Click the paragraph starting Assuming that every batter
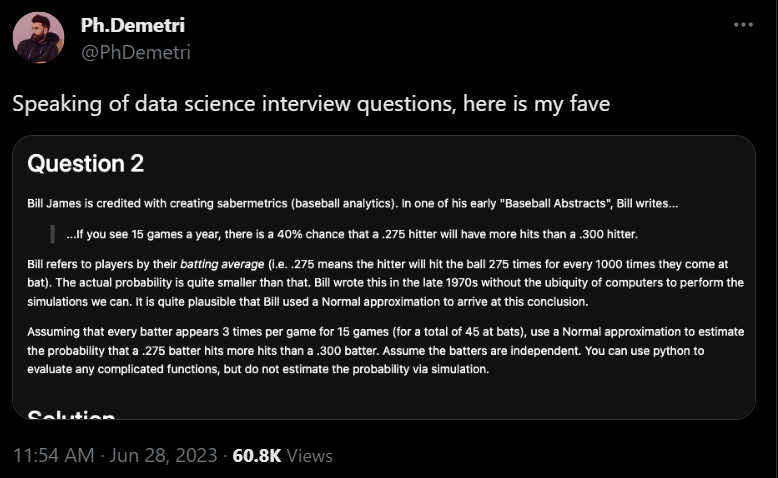This screenshot has width=778, height=478. point(386,350)
